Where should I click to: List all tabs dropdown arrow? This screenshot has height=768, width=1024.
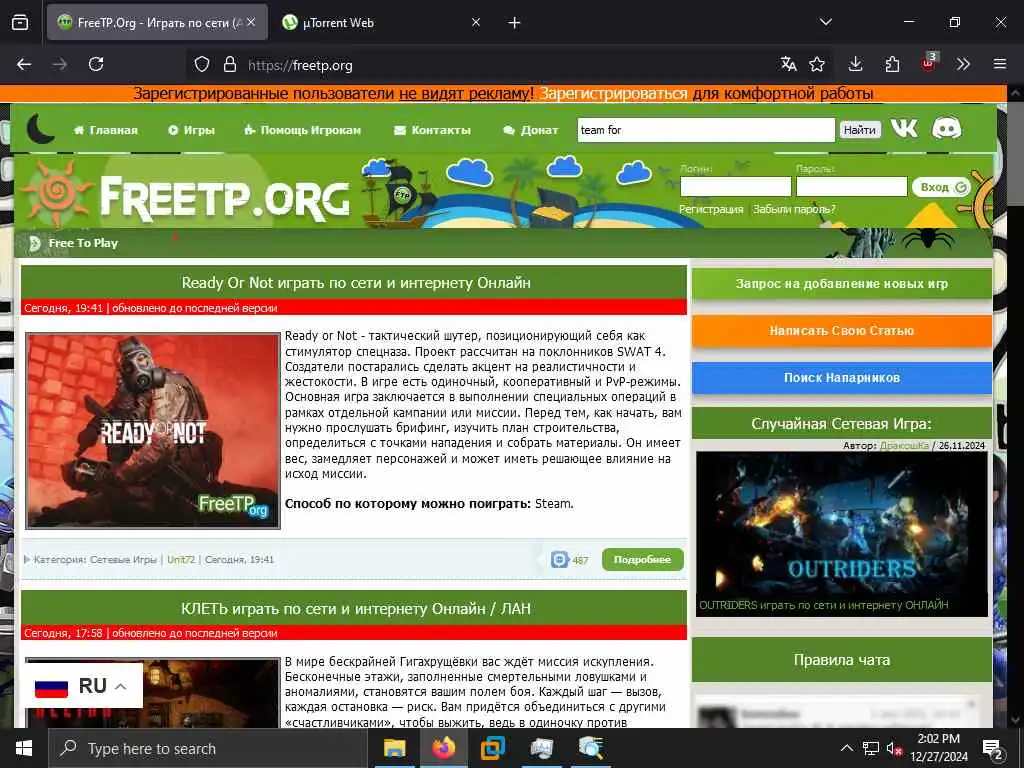825,22
